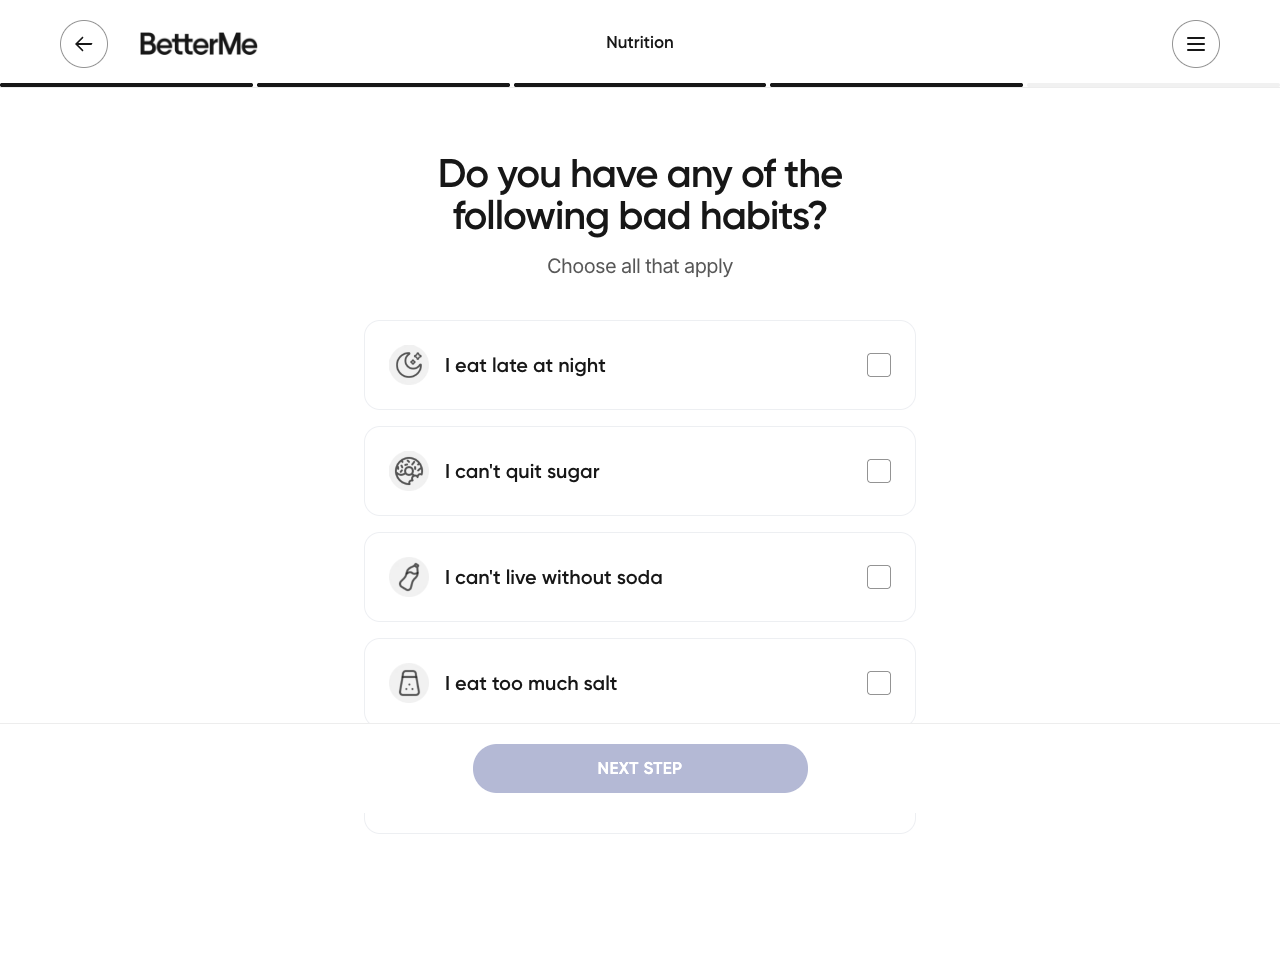The width and height of the screenshot is (1280, 965).
Task: Select the "I eat late at night" label text
Action: pyautogui.click(x=525, y=366)
